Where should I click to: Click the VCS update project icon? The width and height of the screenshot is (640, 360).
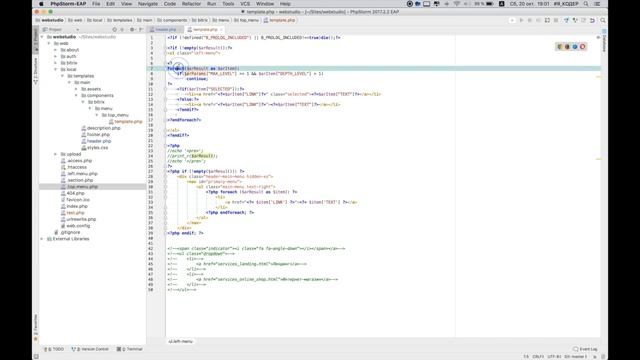point(566,20)
